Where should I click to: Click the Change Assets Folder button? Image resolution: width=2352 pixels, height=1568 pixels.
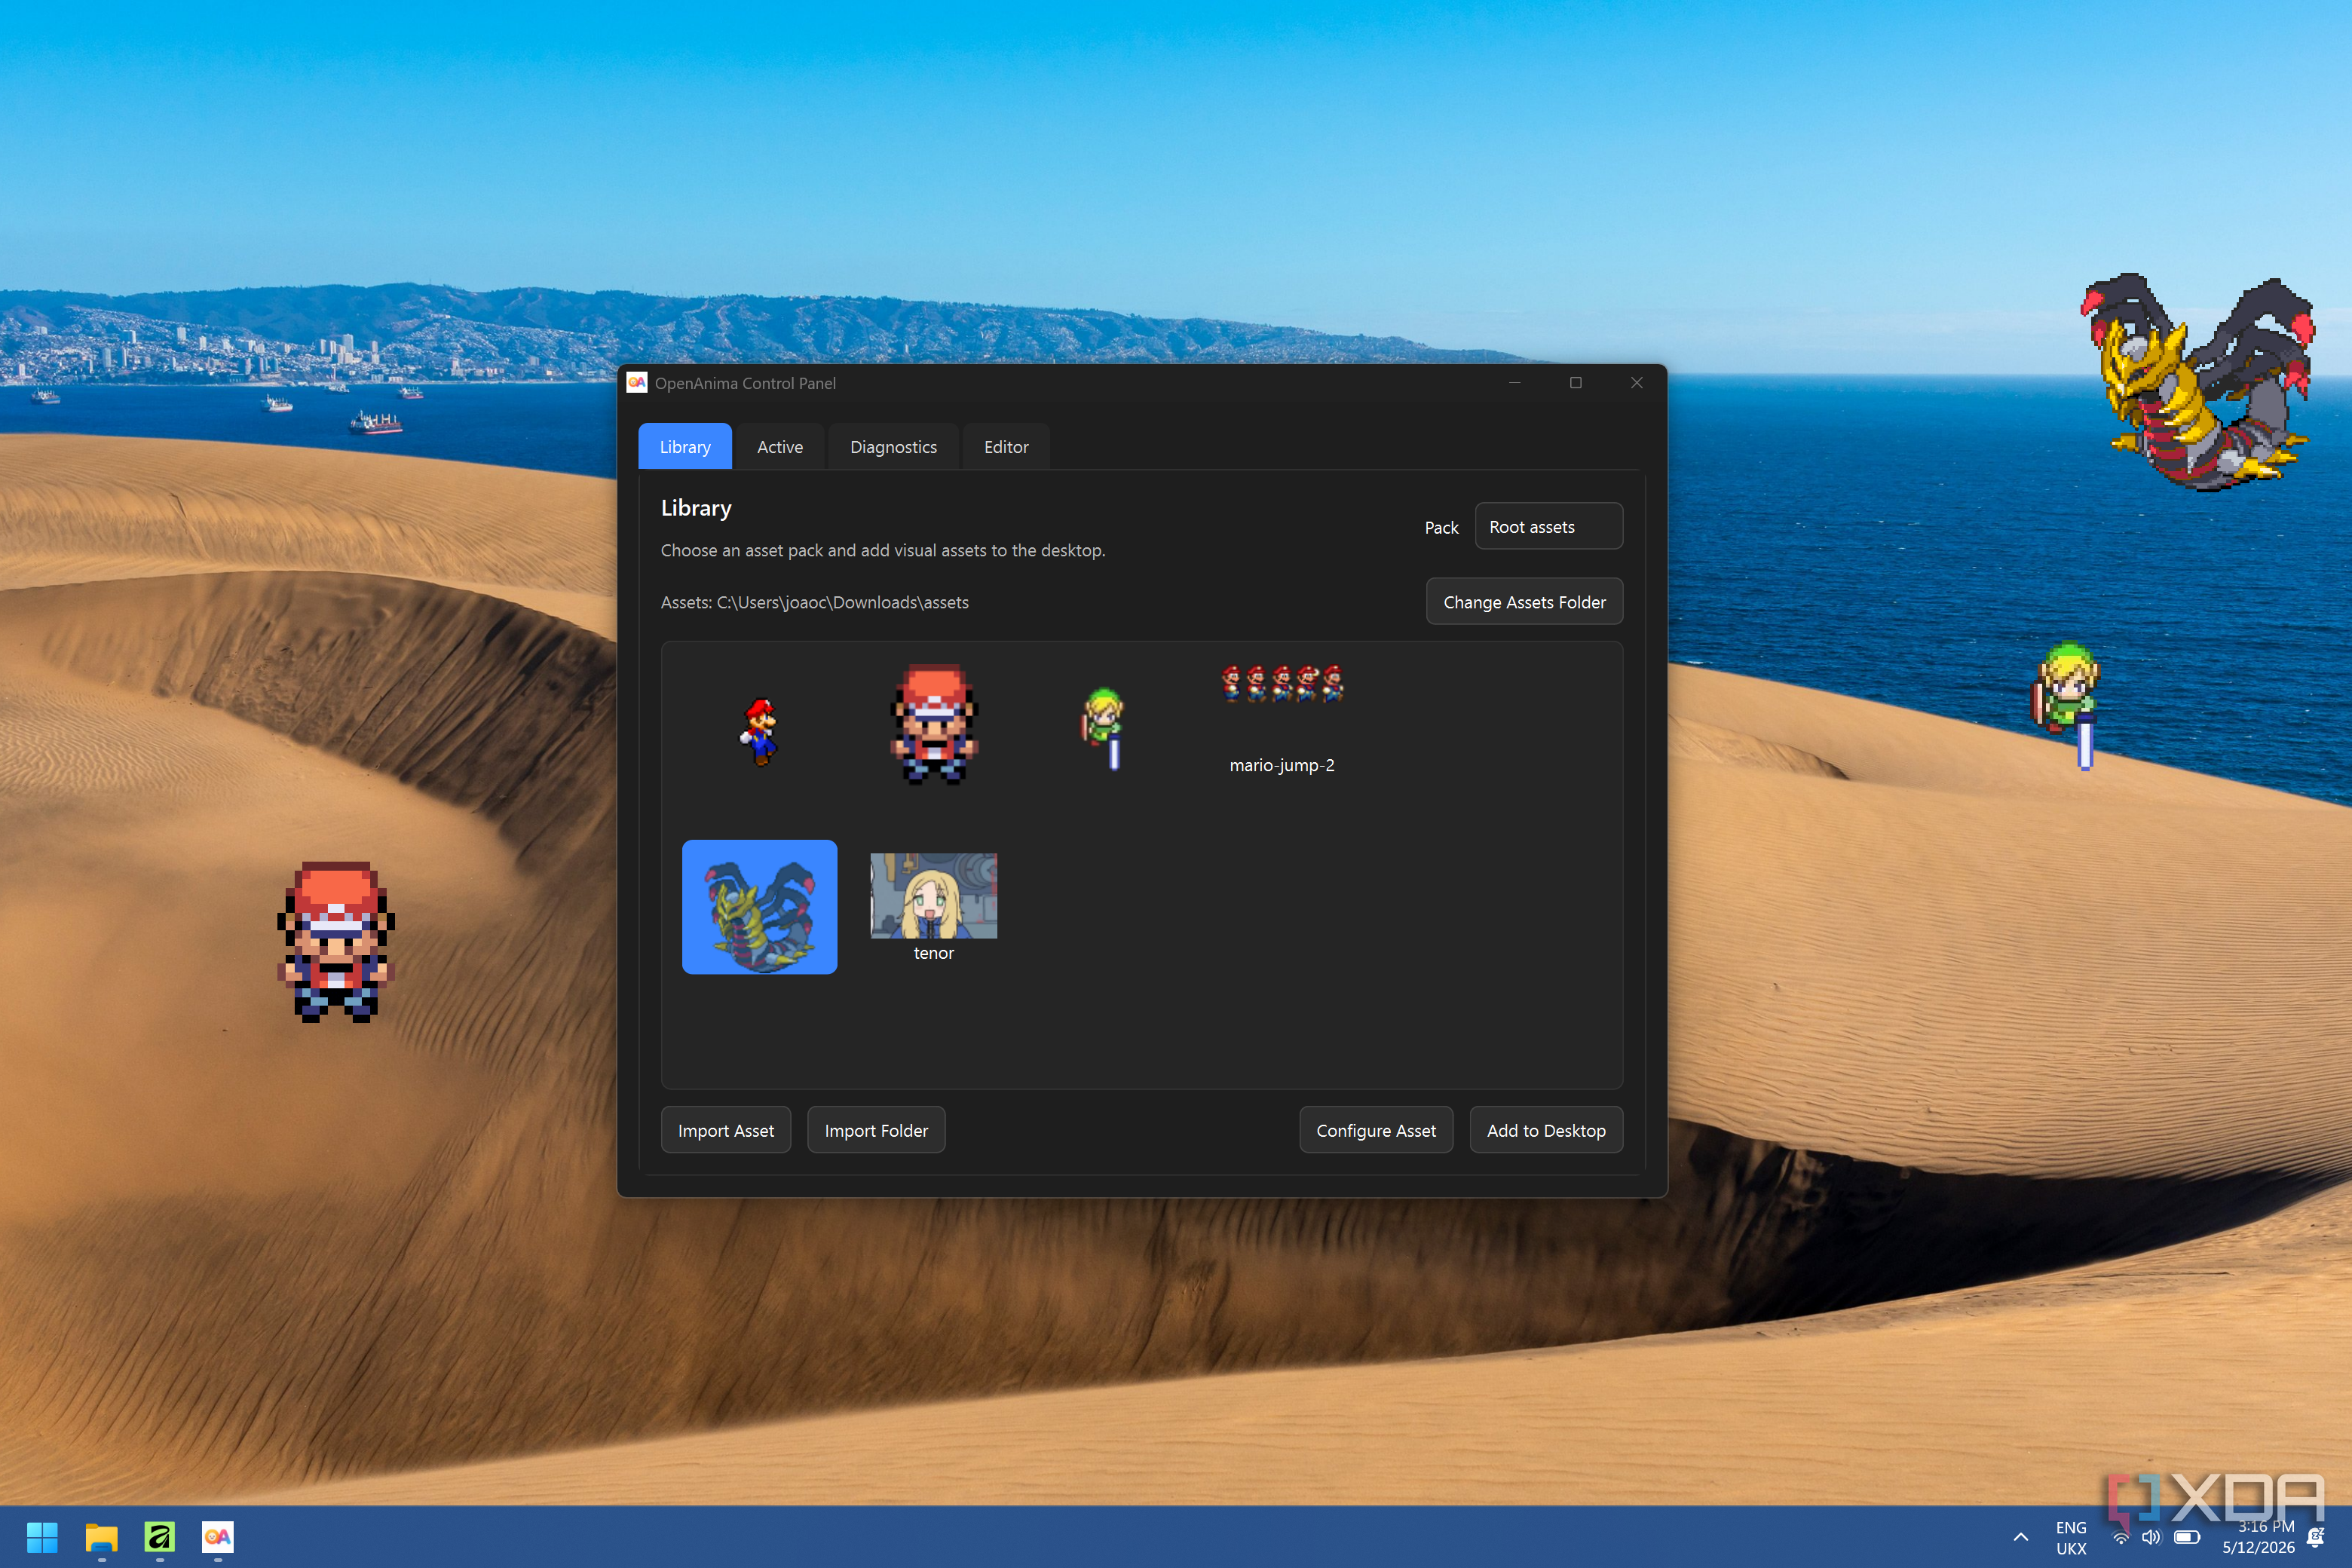click(x=1524, y=602)
